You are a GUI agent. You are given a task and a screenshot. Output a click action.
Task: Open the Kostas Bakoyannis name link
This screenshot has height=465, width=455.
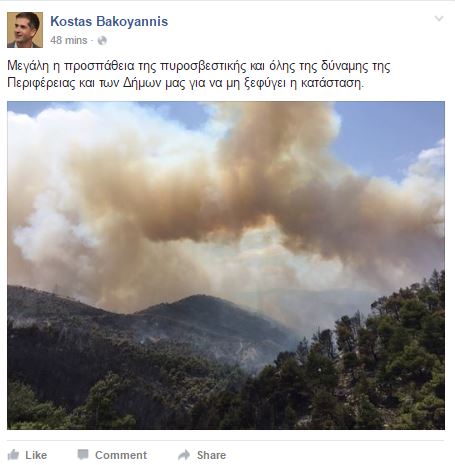click(109, 21)
